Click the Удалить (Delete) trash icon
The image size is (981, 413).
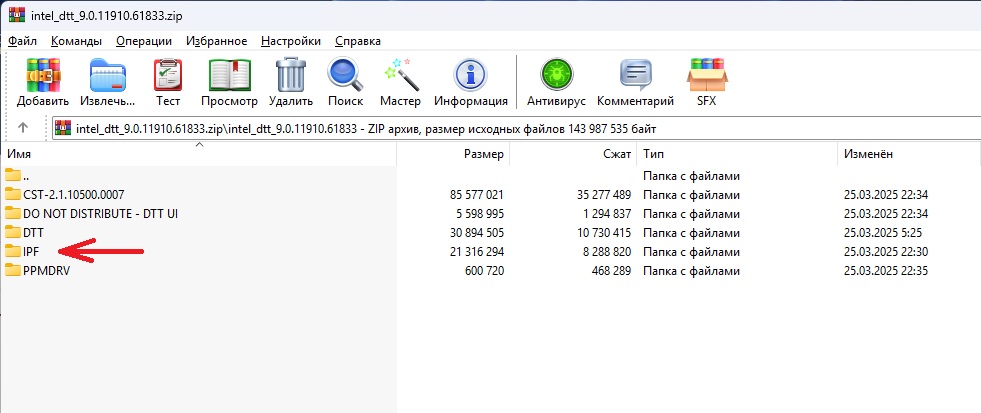tap(290, 82)
